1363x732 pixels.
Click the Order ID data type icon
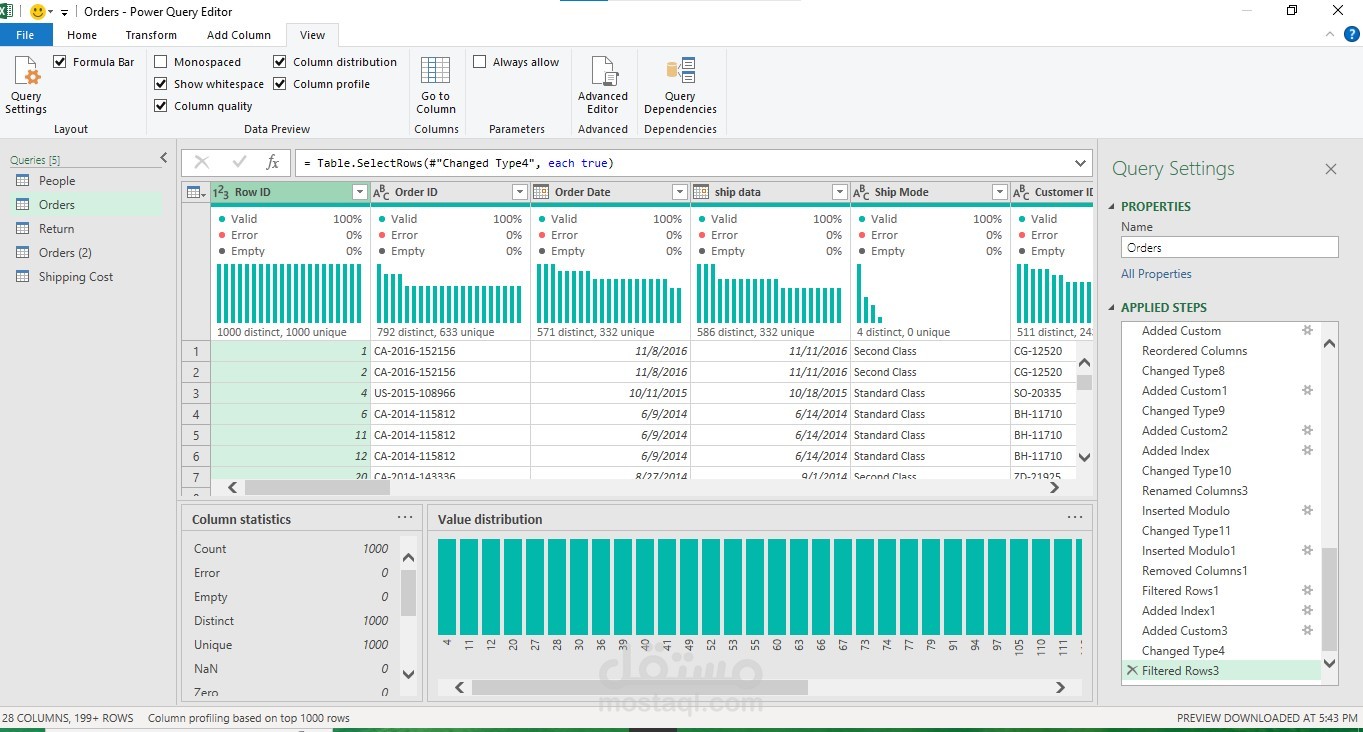(381, 192)
